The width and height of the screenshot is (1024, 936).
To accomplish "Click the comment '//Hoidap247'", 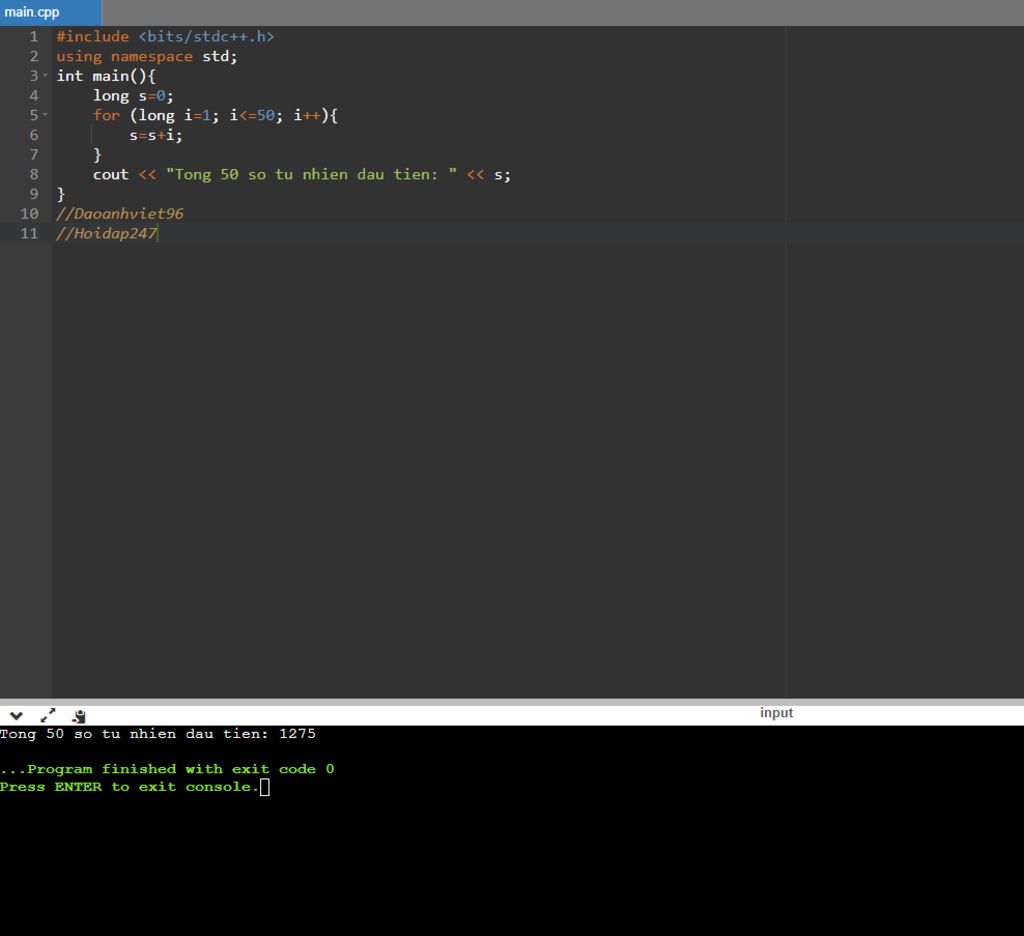I will 106,233.
